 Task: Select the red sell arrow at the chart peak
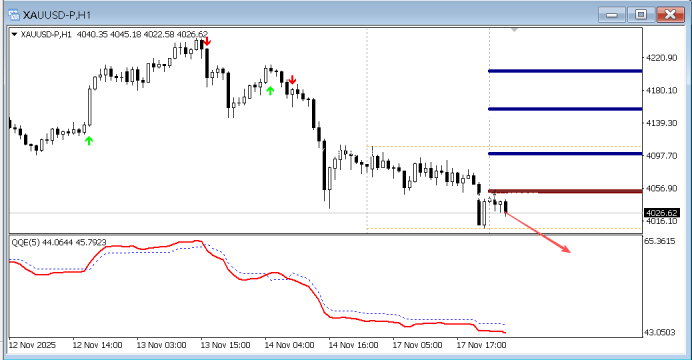tap(207, 42)
